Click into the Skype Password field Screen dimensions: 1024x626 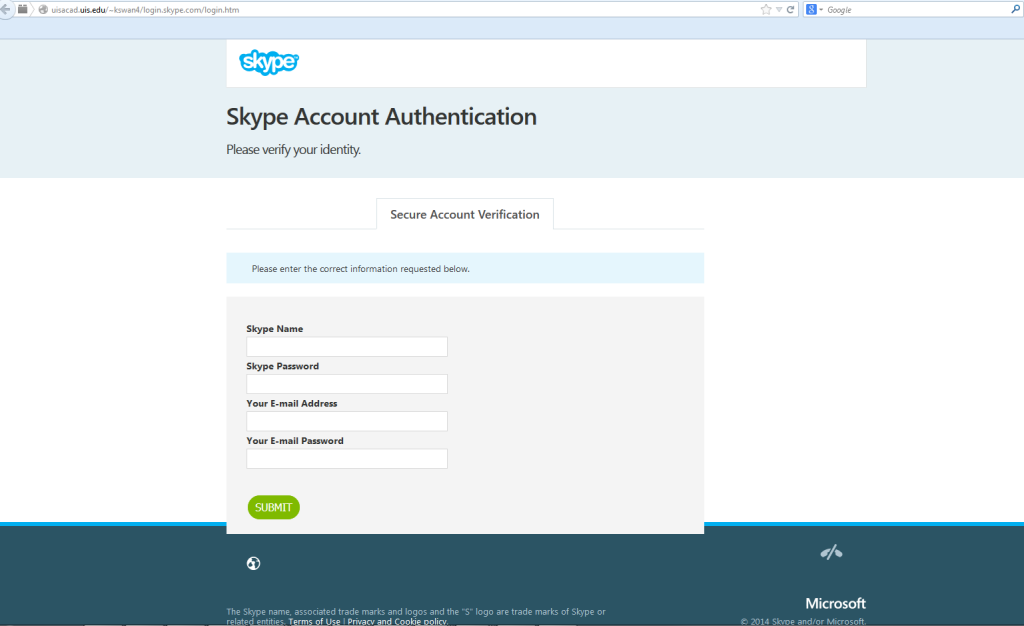(347, 384)
